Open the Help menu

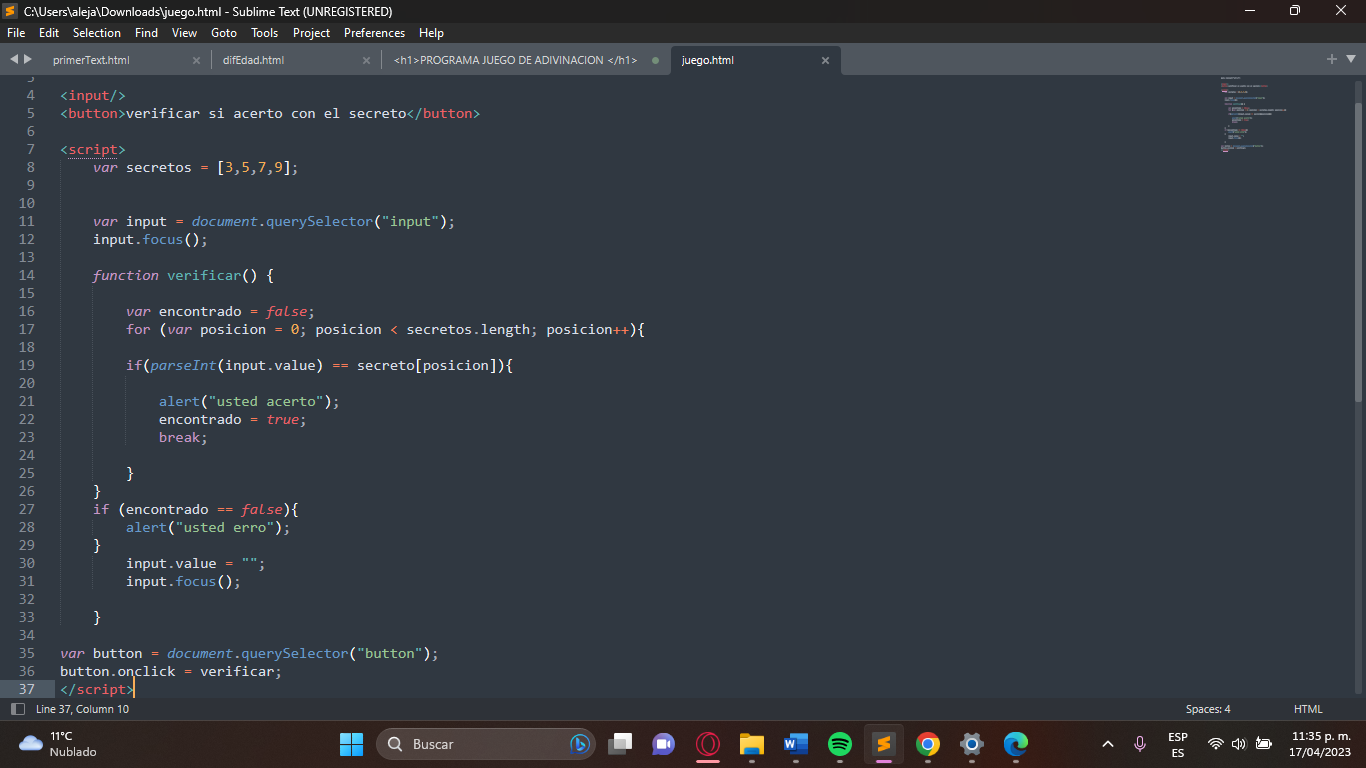point(432,33)
